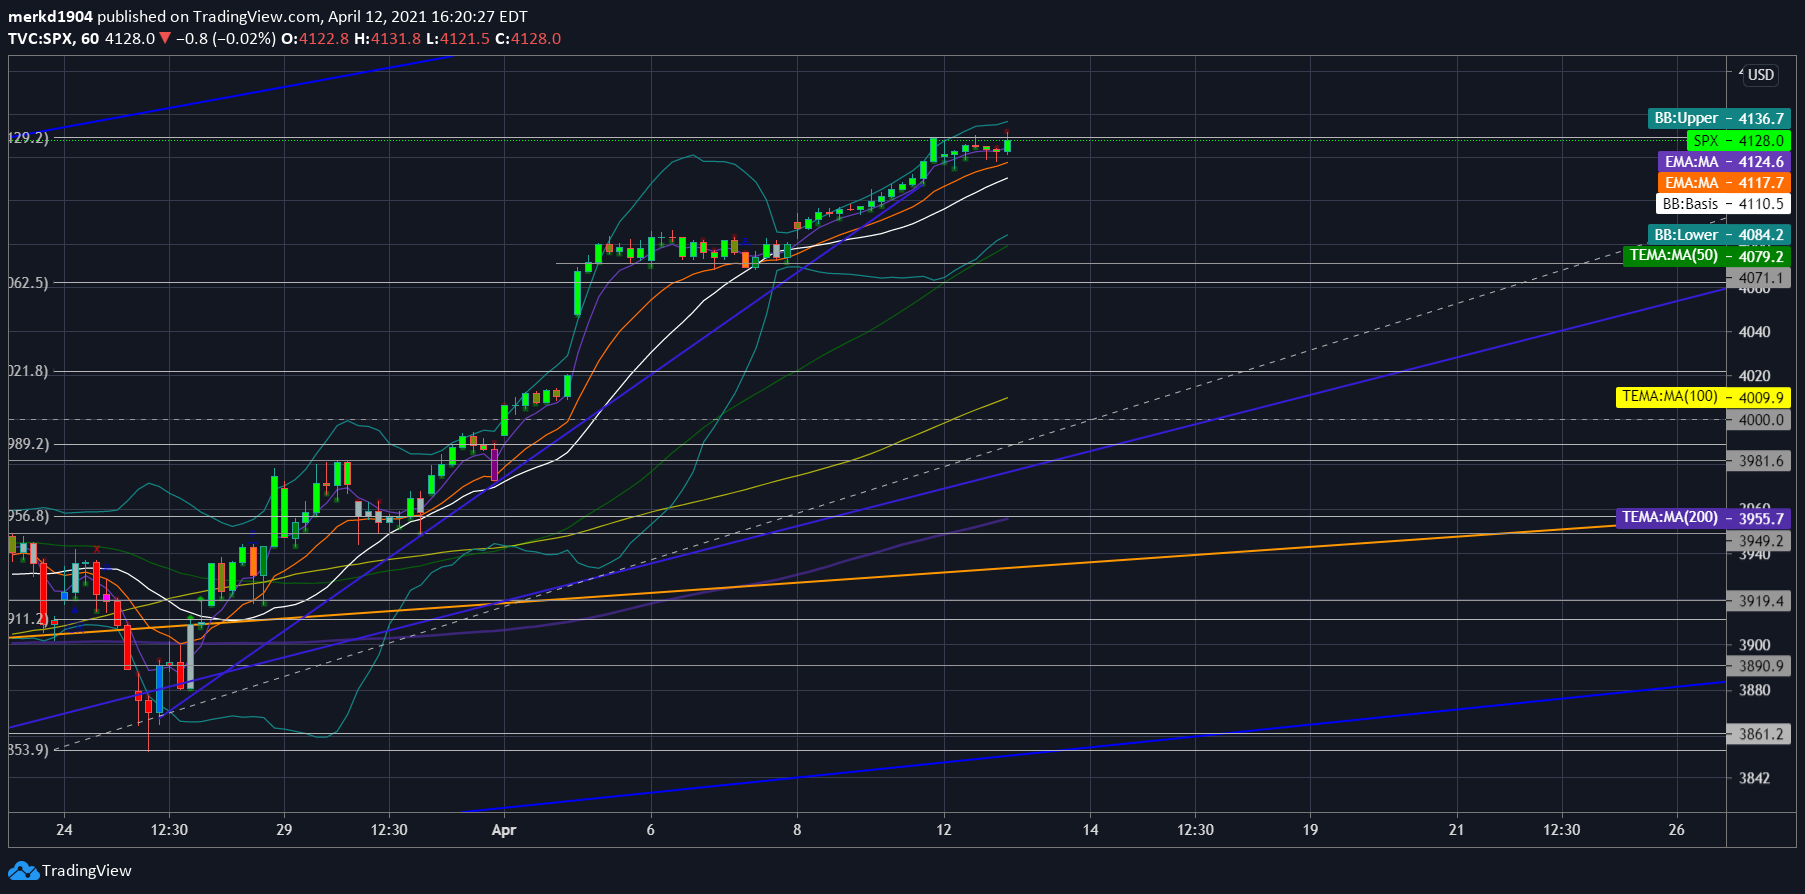Click the TradingView wordmark text
Screen dimensions: 1805x894
pyautogui.click(x=87, y=871)
